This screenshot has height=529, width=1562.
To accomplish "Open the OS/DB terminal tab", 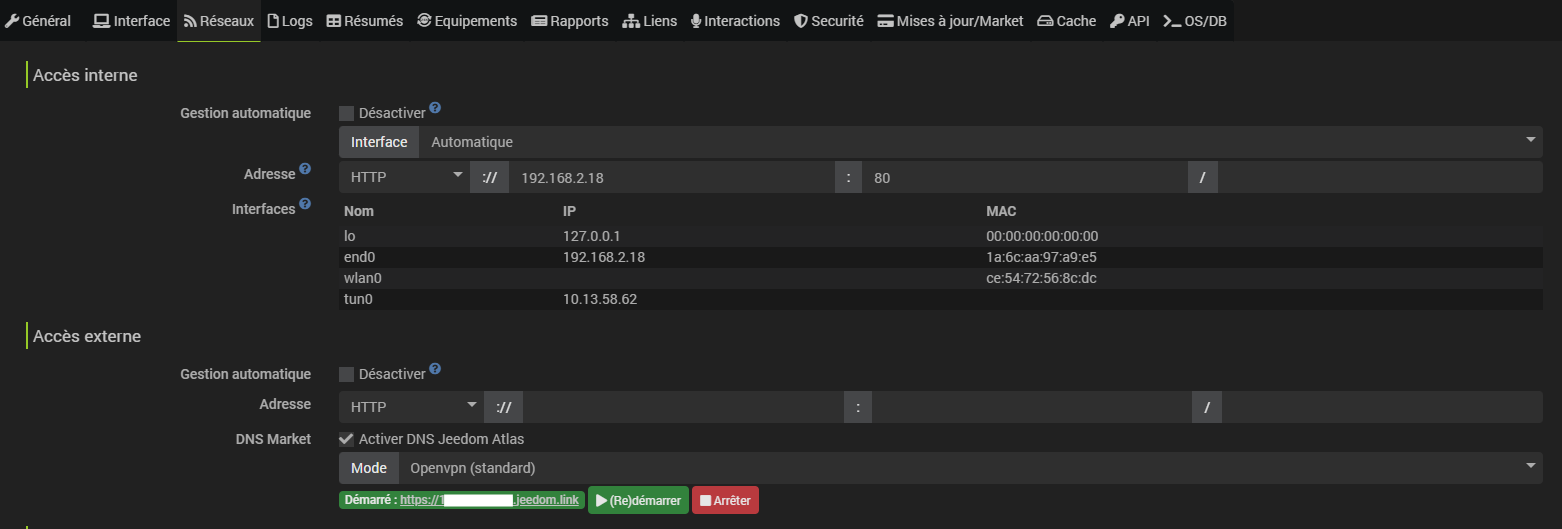I will coord(1194,21).
